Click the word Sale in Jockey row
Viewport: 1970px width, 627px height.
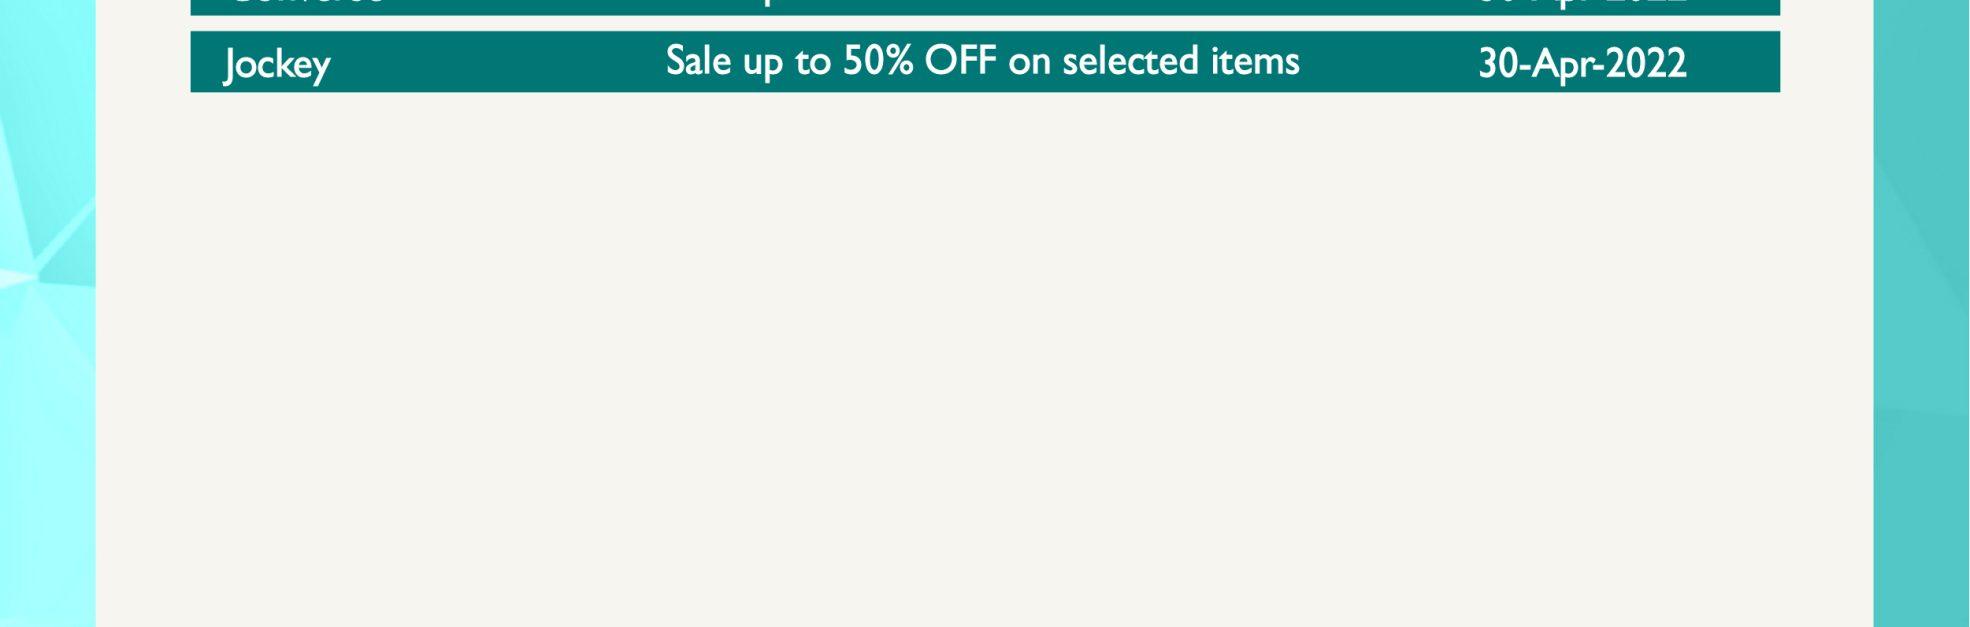[698, 61]
